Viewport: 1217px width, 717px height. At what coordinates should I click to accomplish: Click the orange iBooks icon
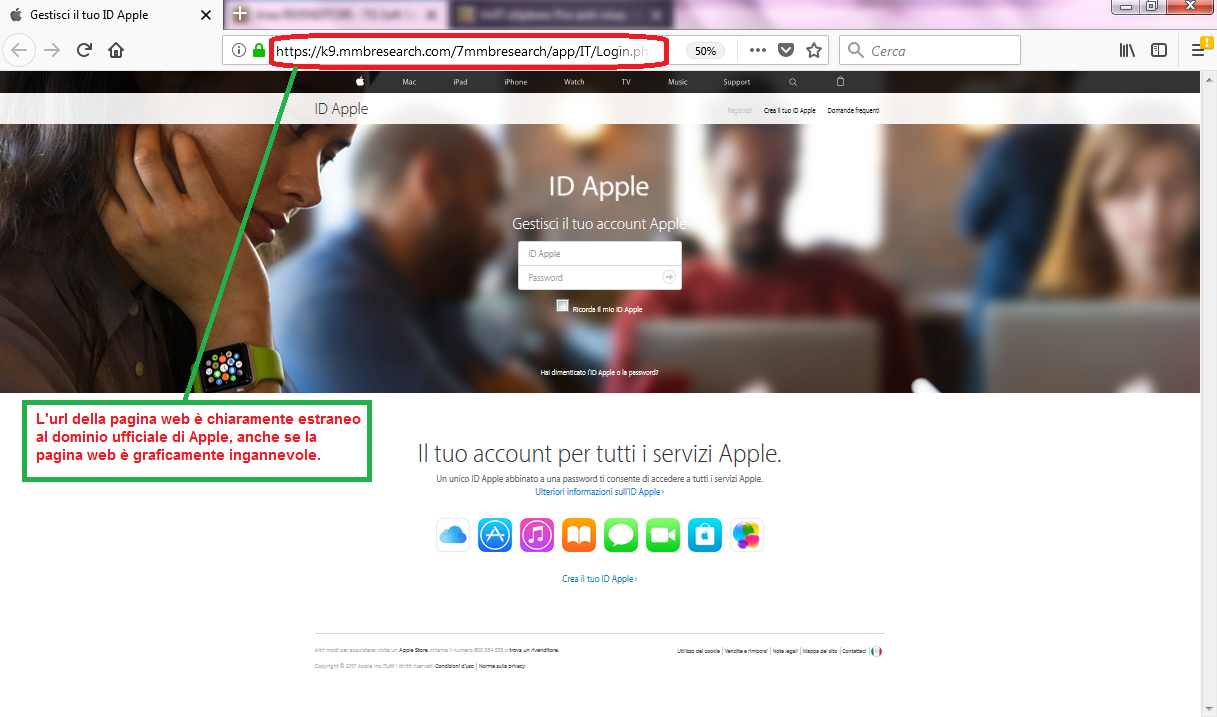click(579, 535)
